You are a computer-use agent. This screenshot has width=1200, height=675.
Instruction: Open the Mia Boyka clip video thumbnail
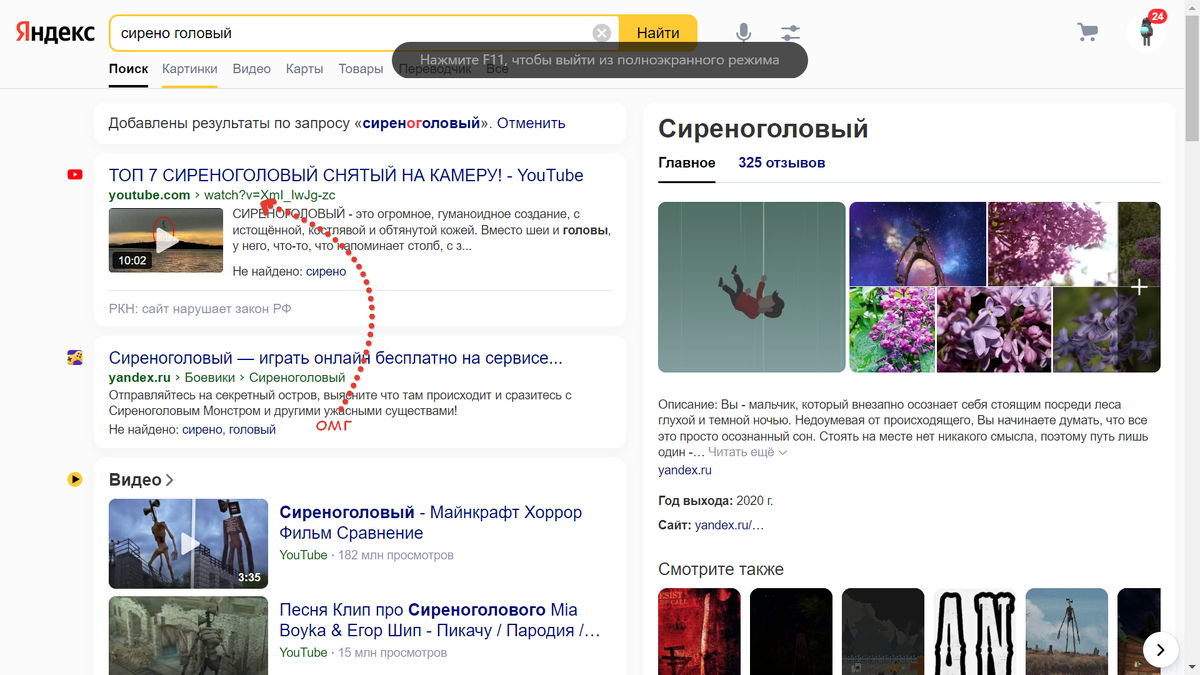tap(188, 635)
